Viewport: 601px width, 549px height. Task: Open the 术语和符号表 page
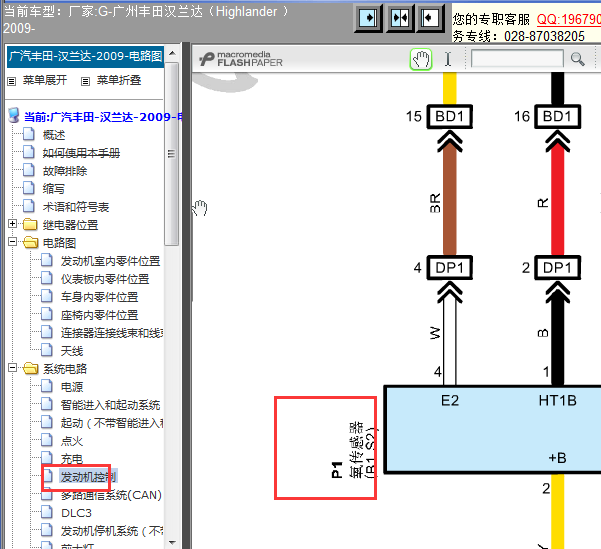tap(76, 207)
